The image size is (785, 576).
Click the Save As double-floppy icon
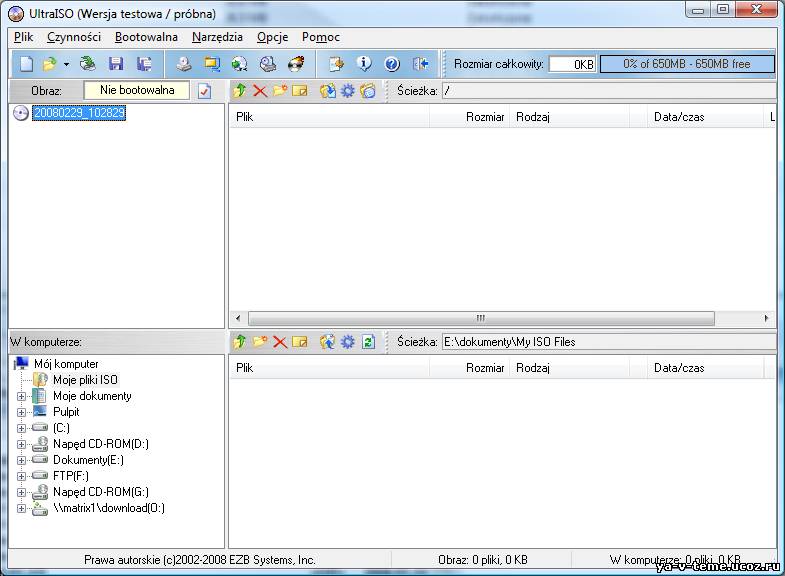click(144, 64)
